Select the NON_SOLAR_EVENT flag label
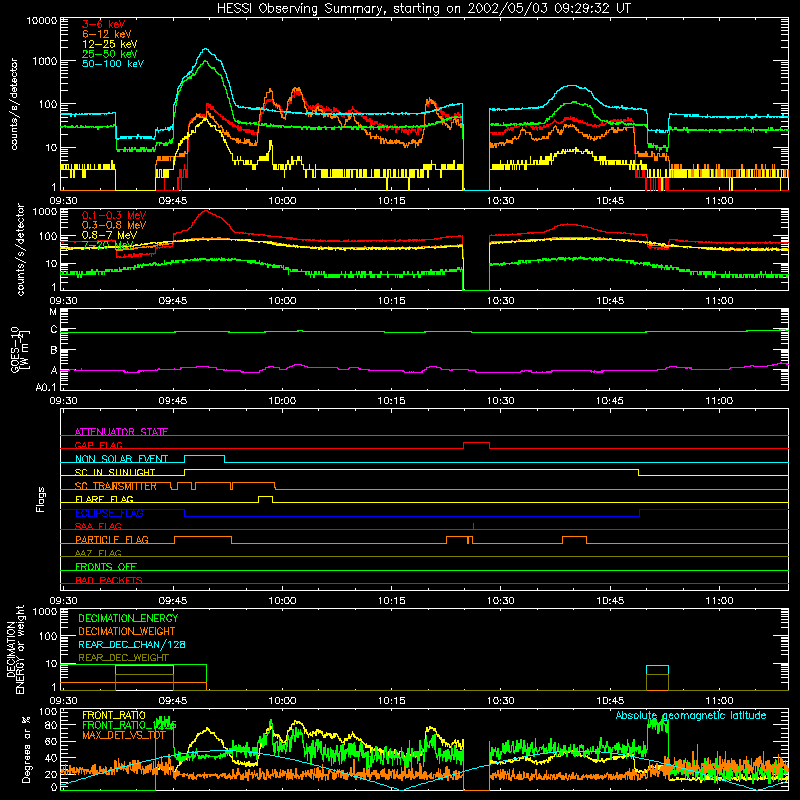800x800 pixels. coord(121,459)
